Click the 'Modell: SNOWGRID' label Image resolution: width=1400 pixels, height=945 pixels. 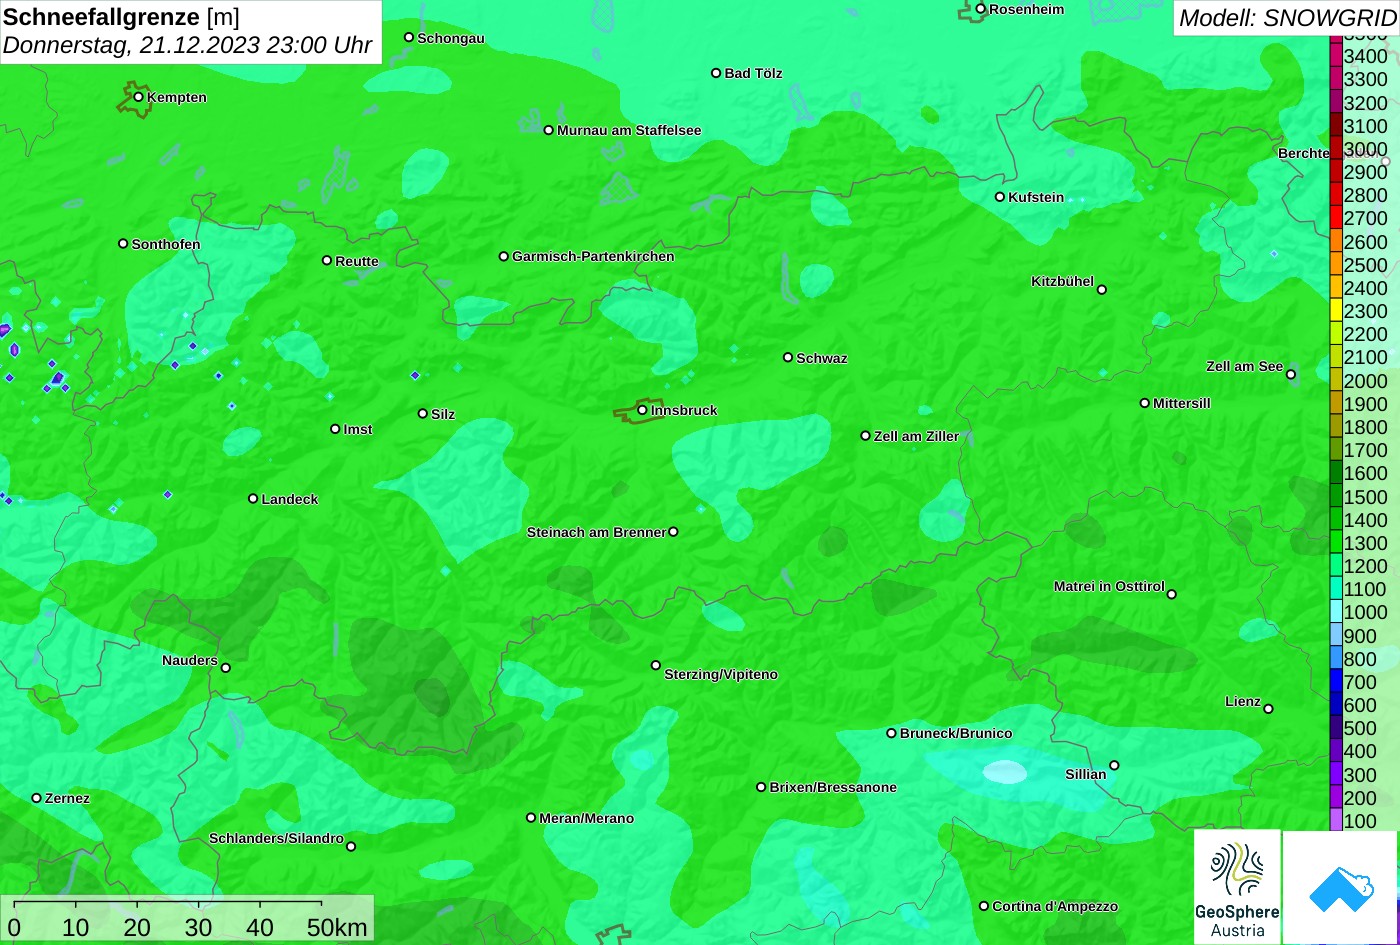(x=1287, y=18)
